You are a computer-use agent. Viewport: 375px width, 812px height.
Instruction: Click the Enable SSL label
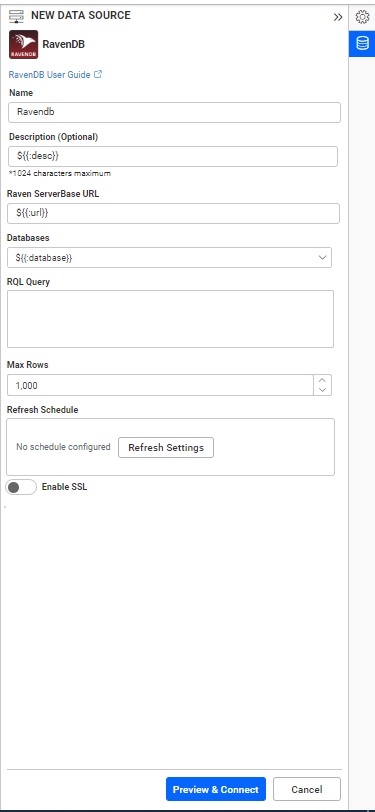click(64, 487)
